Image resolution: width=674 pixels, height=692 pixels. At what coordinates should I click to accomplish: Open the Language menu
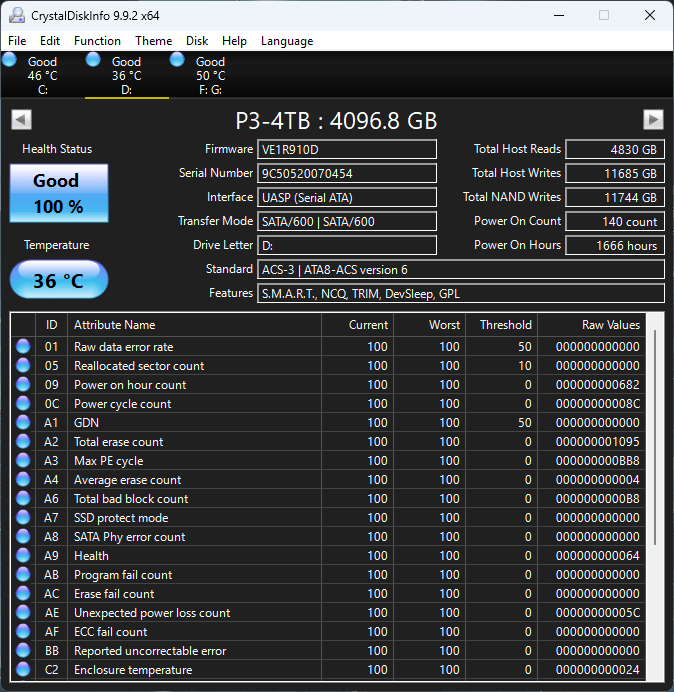[287, 41]
